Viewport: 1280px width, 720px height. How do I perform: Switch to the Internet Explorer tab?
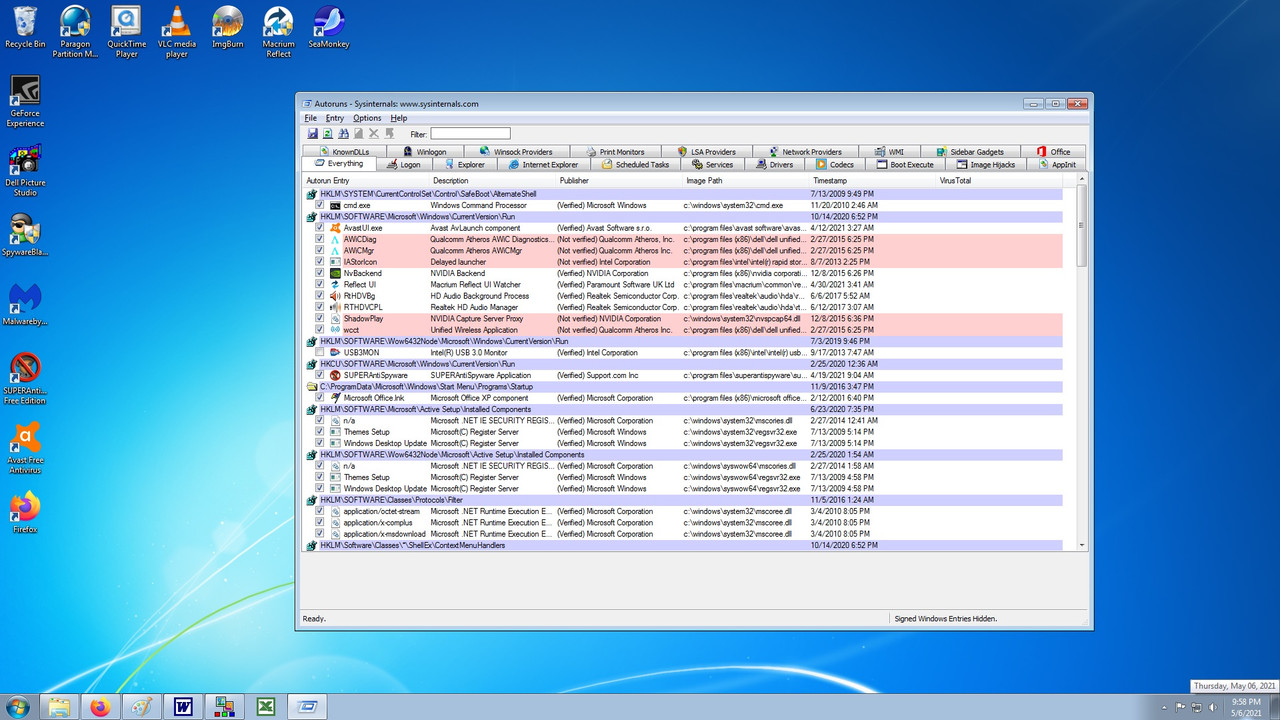[542, 164]
